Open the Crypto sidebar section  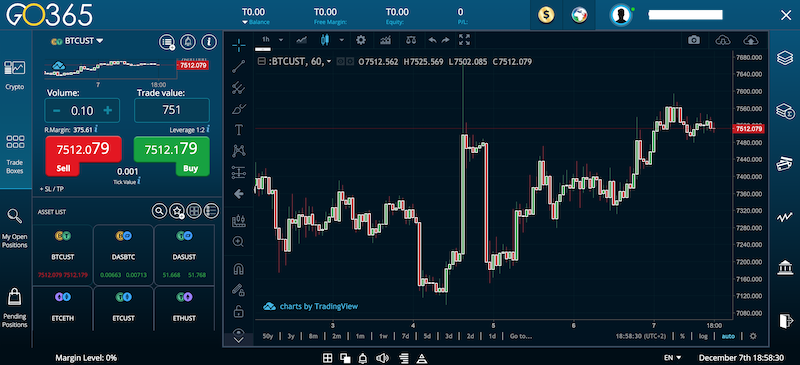click(15, 75)
